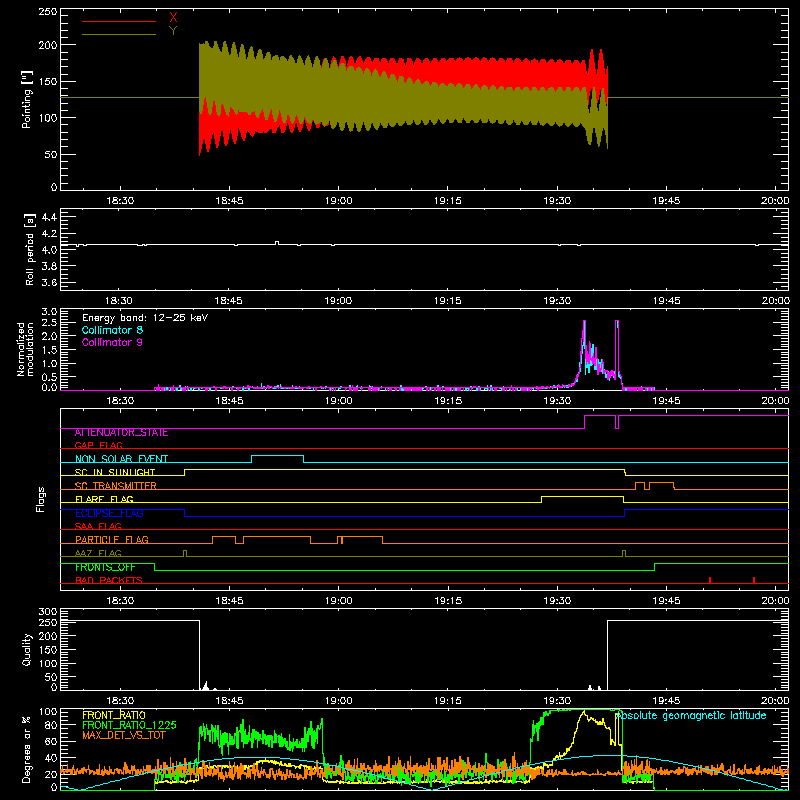The image size is (800, 800).
Task: Click the first red BAD_PACKETS spike
Action: coord(710,580)
